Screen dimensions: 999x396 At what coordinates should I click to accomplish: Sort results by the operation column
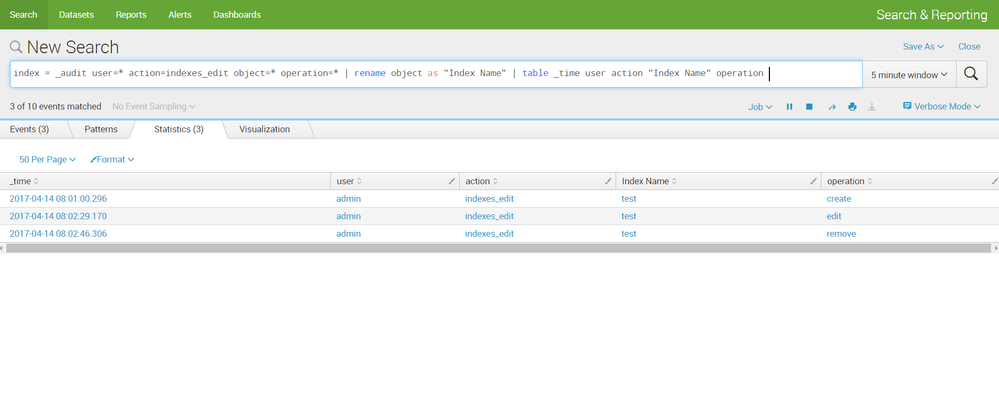(849, 181)
